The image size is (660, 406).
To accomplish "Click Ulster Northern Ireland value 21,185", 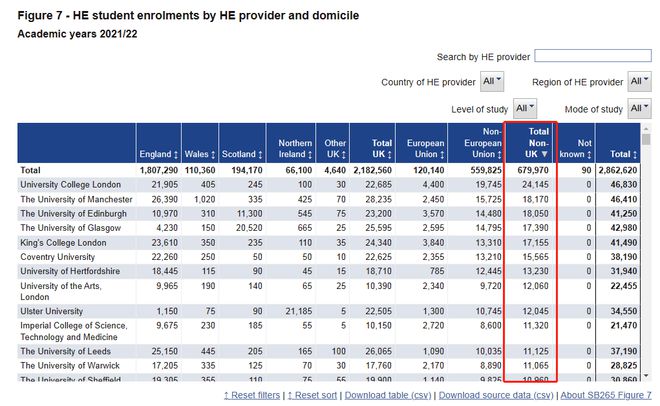I will tap(298, 311).
